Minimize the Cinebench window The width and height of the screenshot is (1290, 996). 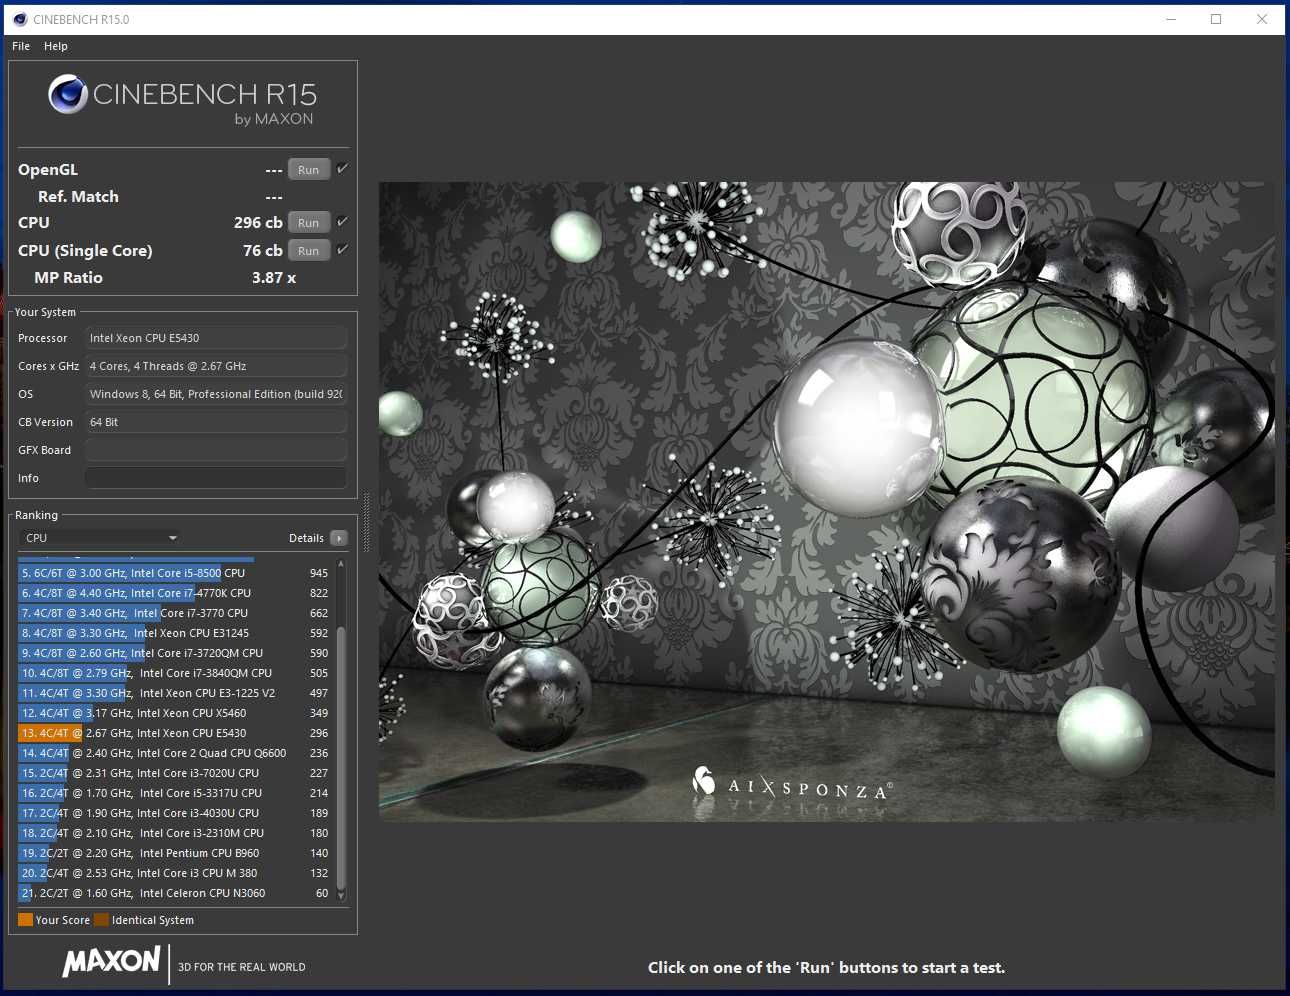[1171, 19]
